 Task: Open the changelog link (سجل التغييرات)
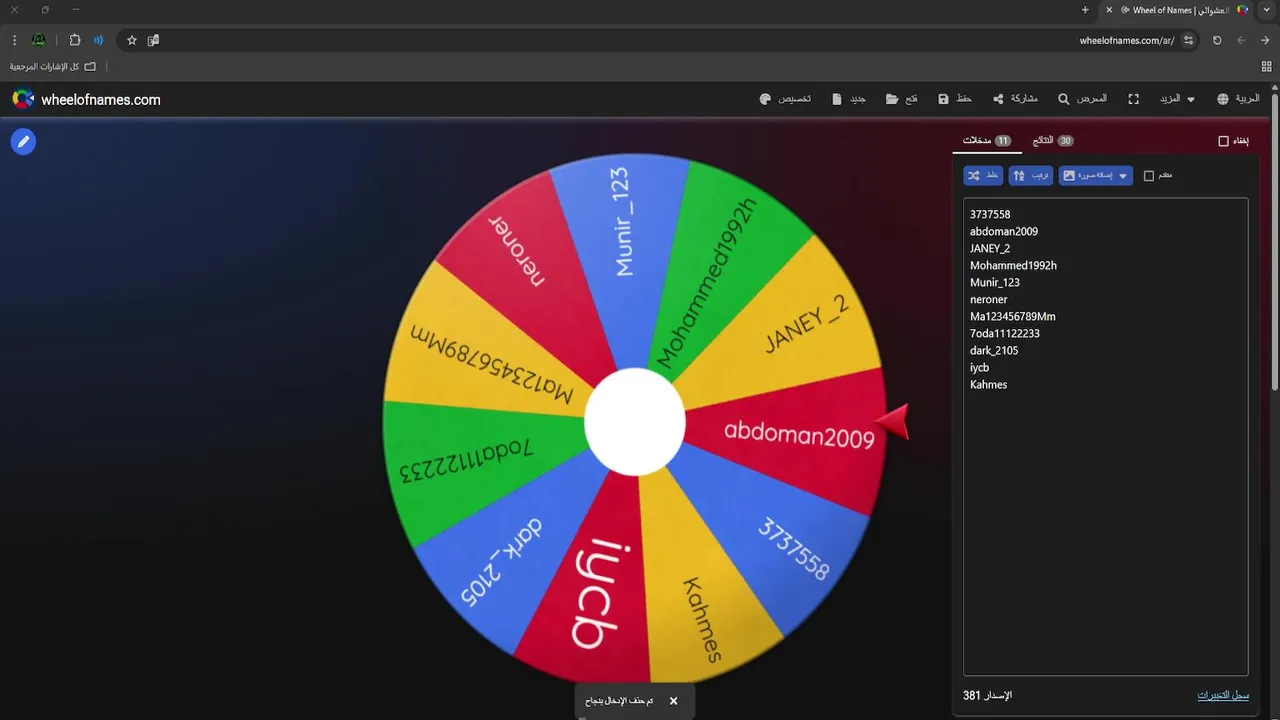click(1223, 695)
